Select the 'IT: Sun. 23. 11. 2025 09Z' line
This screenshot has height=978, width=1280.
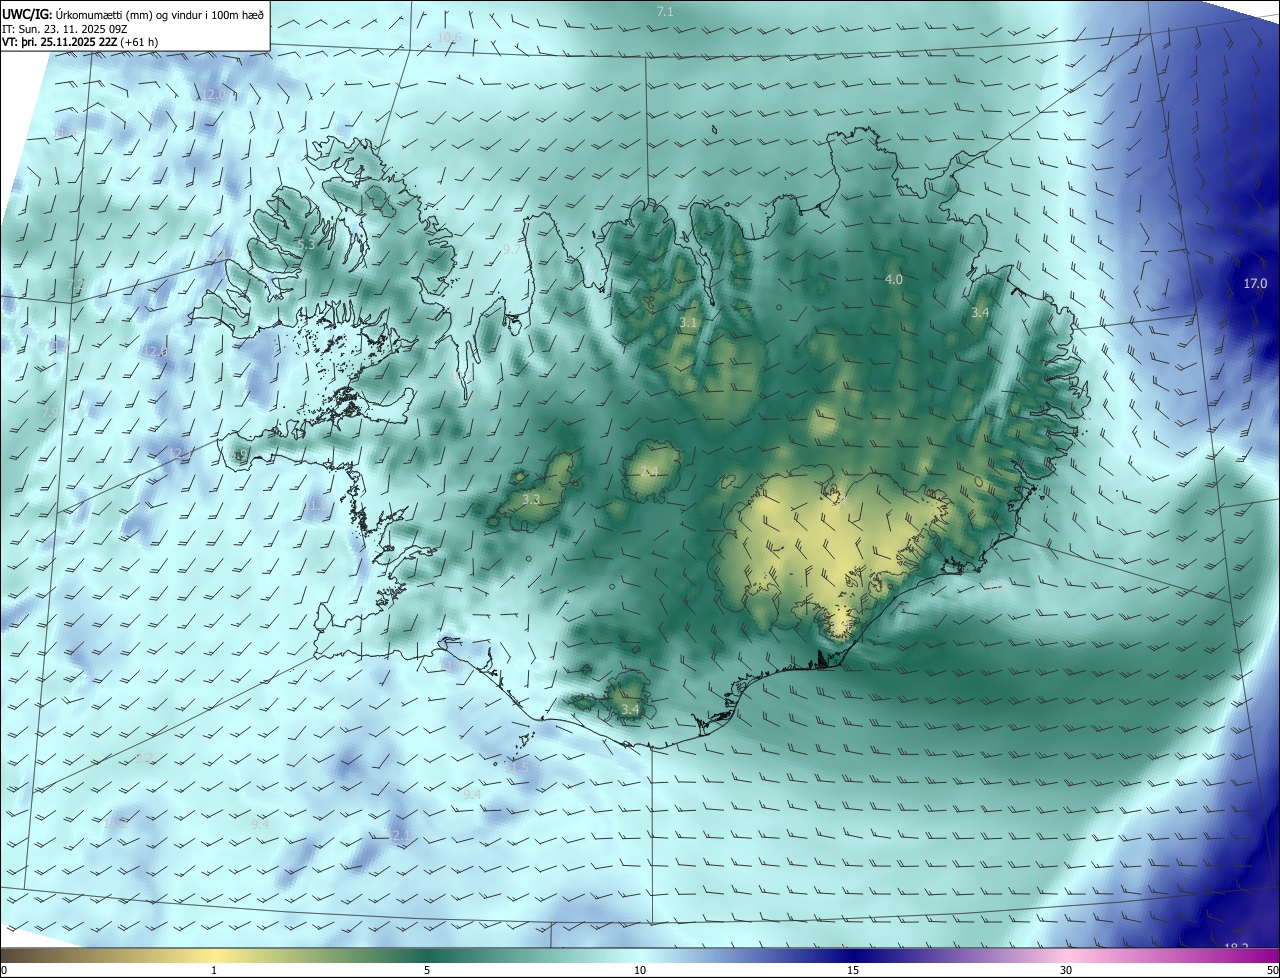tap(65, 30)
